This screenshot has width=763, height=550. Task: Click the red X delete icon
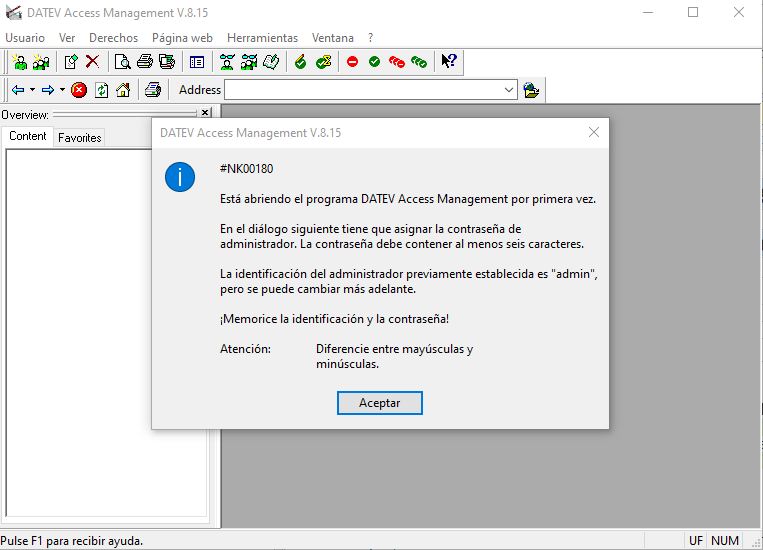(x=92, y=62)
